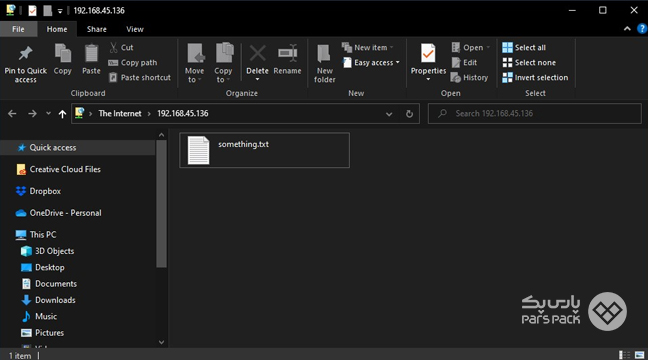This screenshot has width=648, height=360.
Task: Click the Copy ribbon icon
Action: (62, 54)
